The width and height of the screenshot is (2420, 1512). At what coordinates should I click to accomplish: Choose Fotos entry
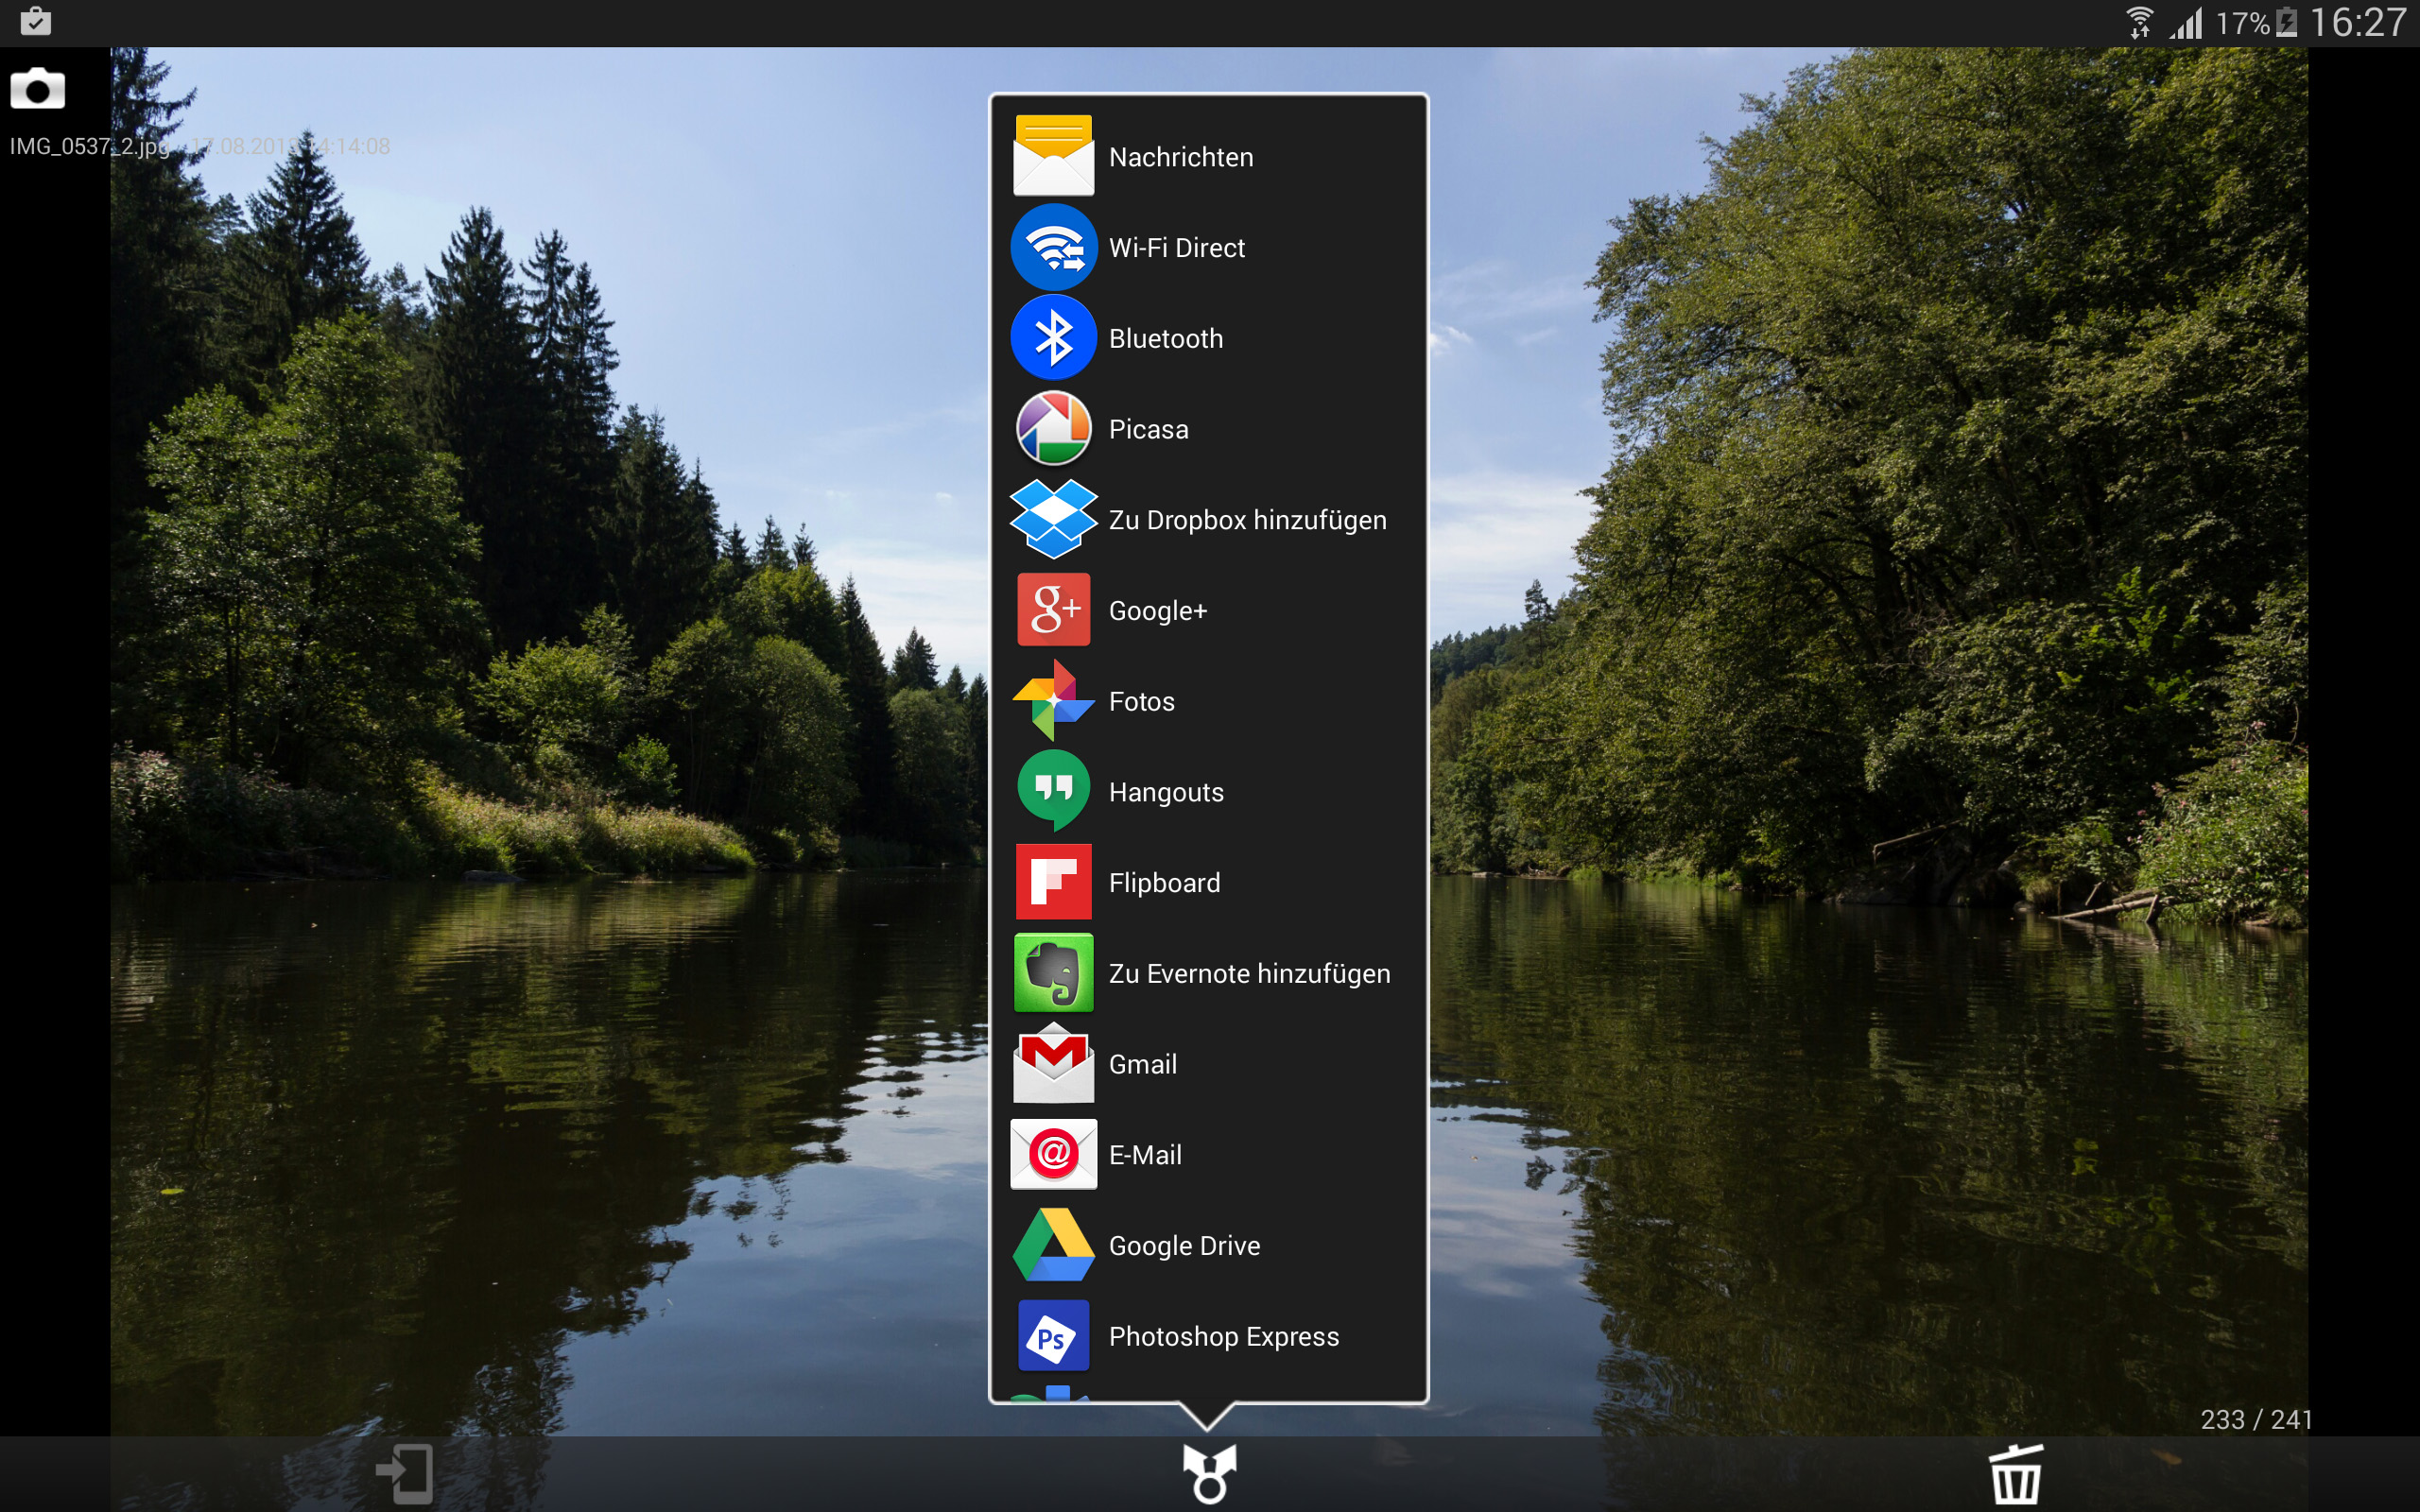[1141, 701]
